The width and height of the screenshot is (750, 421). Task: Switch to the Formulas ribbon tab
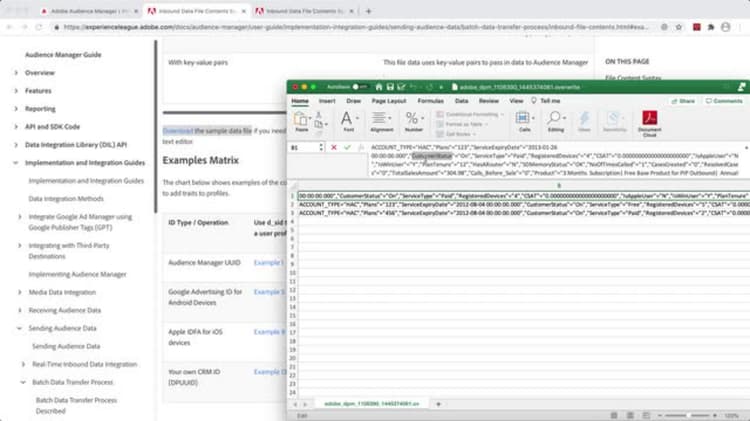[x=430, y=101]
